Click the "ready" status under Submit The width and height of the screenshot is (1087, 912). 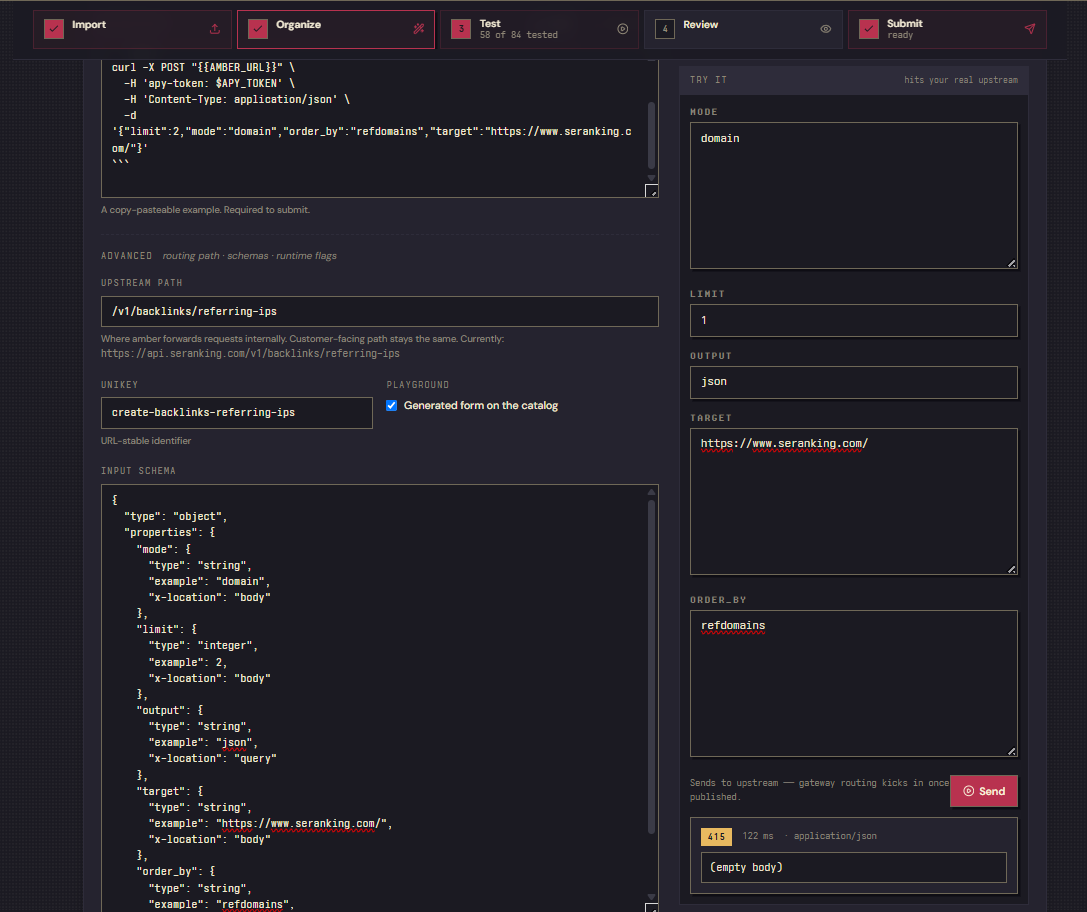[900, 35]
